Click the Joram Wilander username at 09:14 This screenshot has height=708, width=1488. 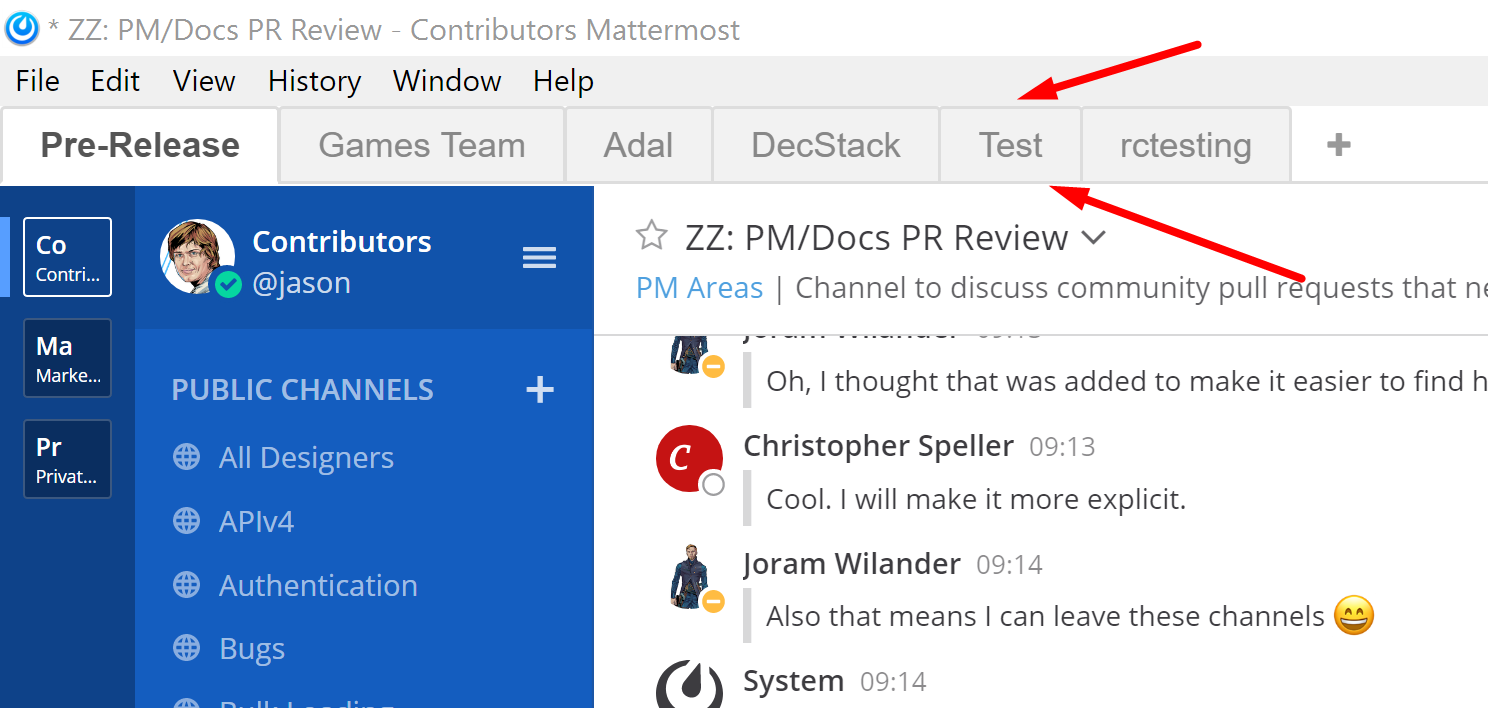(852, 564)
